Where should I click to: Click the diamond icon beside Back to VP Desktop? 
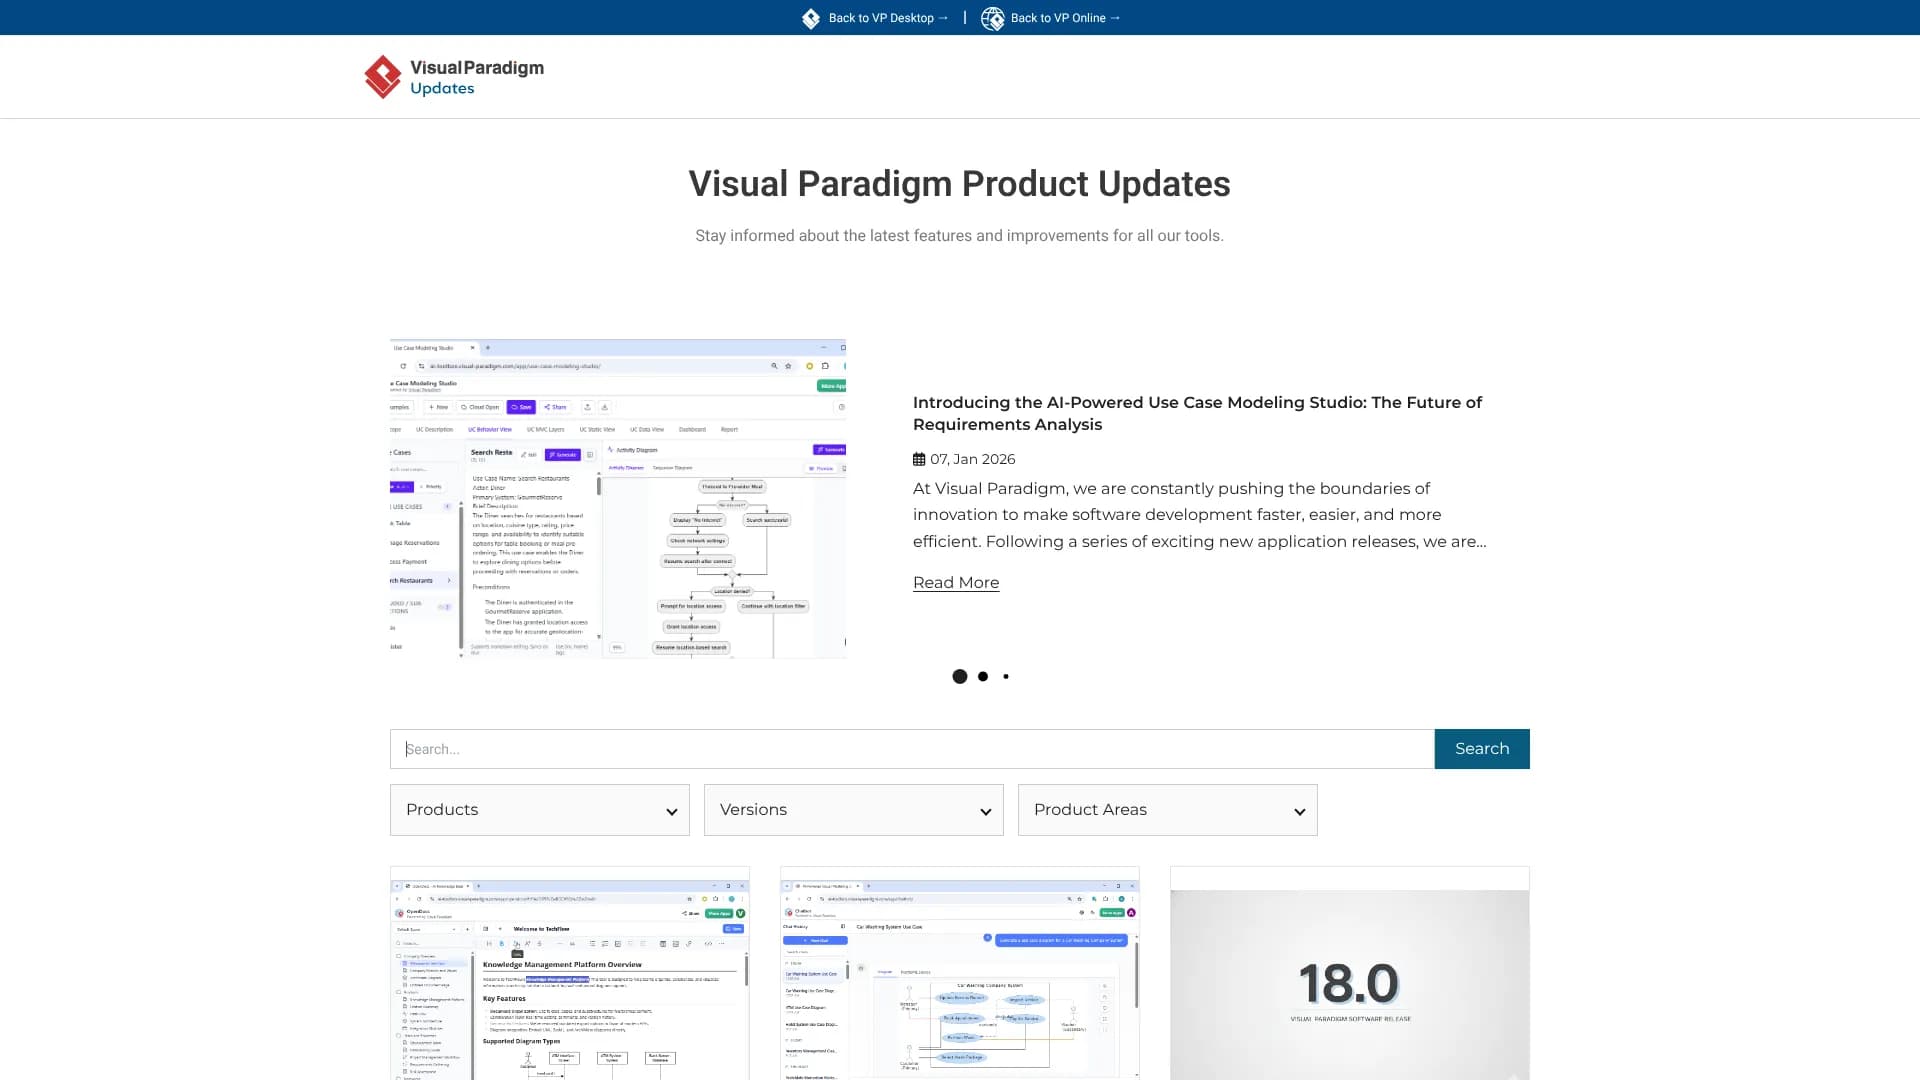[810, 18]
